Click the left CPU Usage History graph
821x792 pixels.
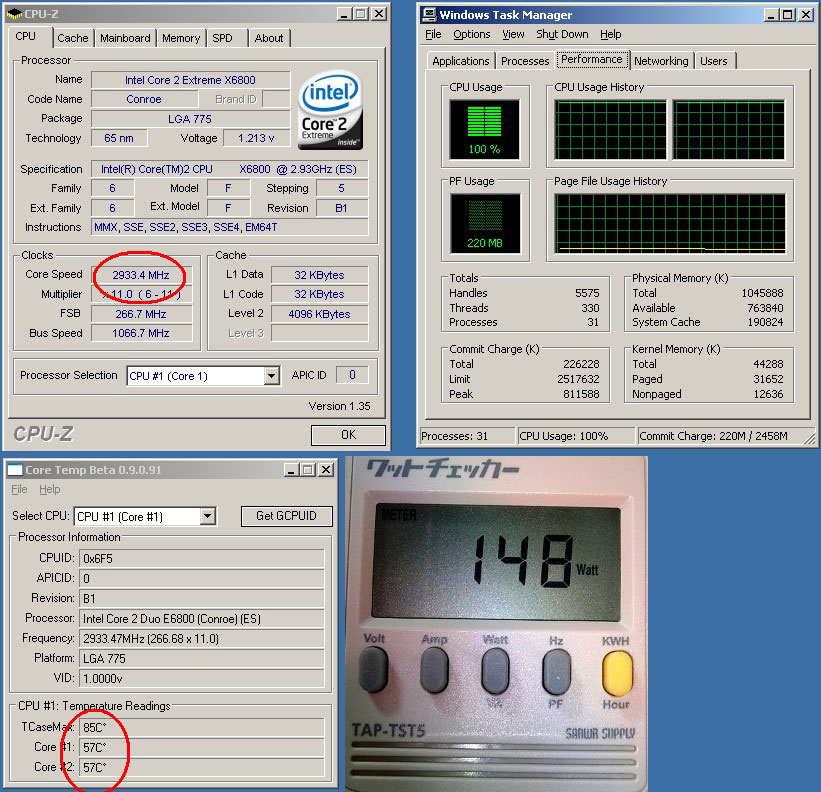pyautogui.click(x=611, y=129)
